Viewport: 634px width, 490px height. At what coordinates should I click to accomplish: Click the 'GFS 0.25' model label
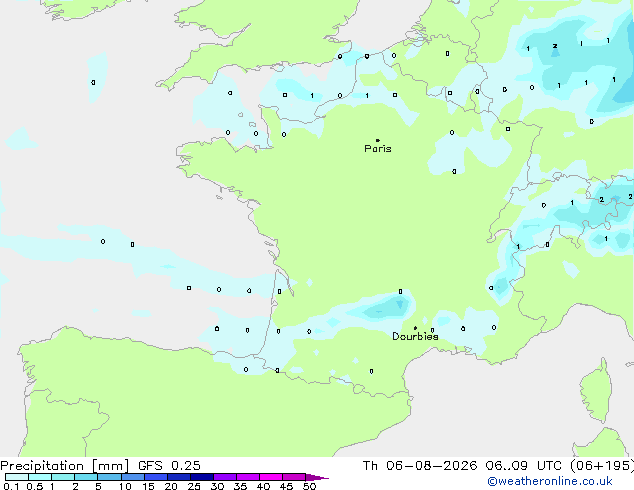[x=169, y=466]
